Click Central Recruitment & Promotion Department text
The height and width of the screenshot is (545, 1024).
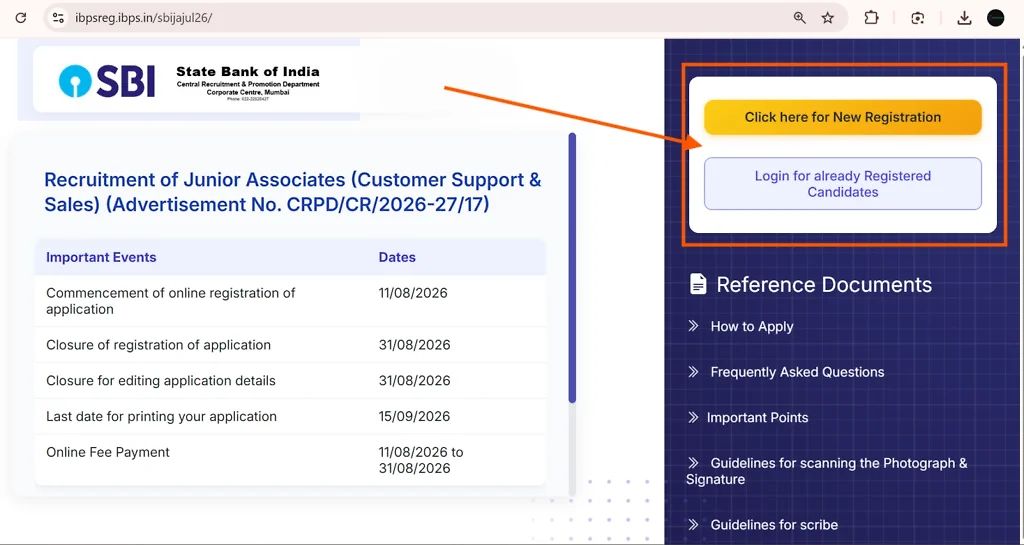click(248, 84)
